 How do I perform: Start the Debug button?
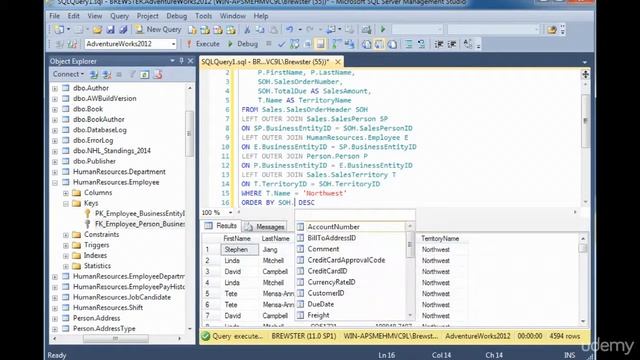[x=242, y=44]
